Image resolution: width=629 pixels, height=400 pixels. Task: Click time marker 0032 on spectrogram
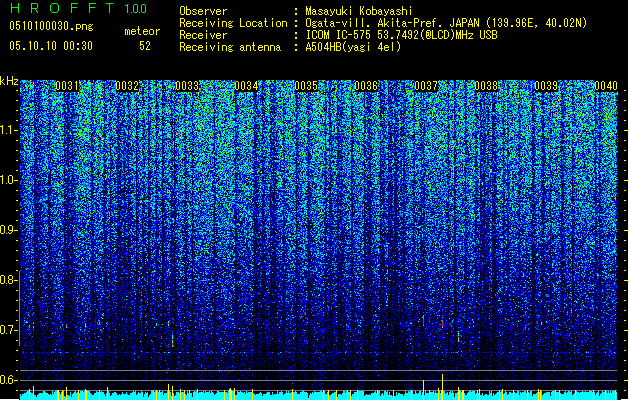click(x=127, y=86)
